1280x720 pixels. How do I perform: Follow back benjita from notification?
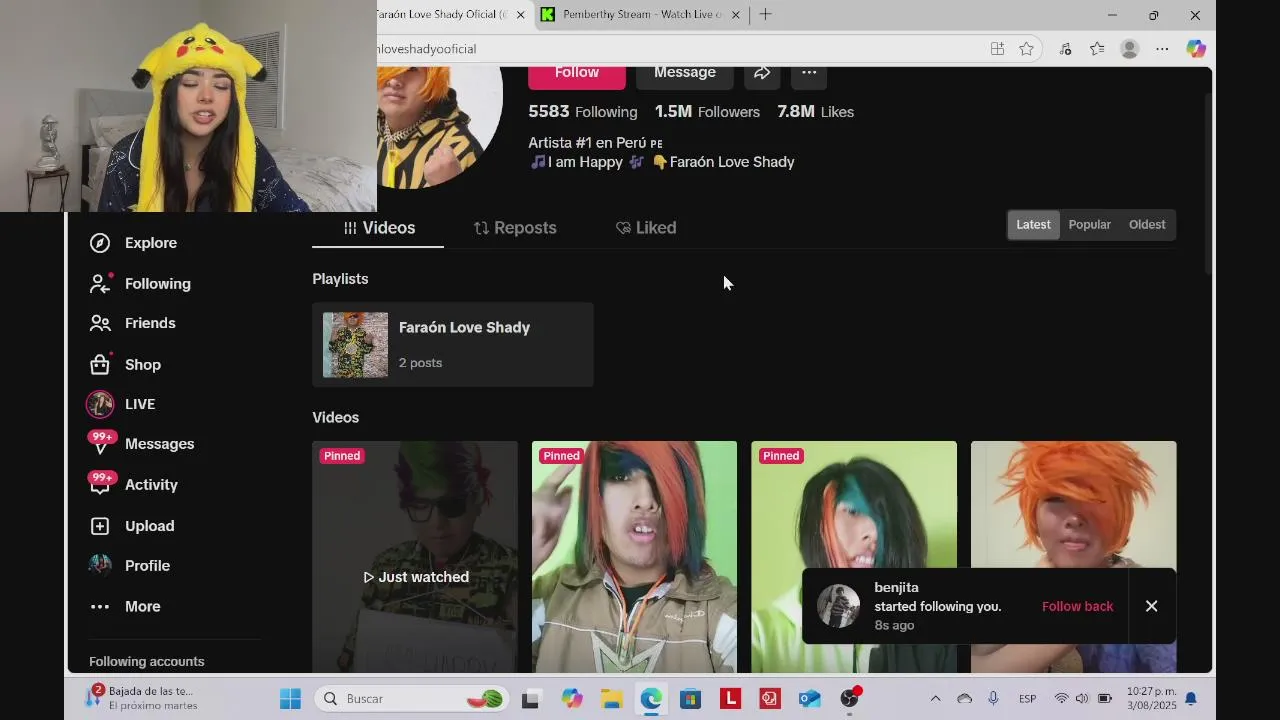1077,607
